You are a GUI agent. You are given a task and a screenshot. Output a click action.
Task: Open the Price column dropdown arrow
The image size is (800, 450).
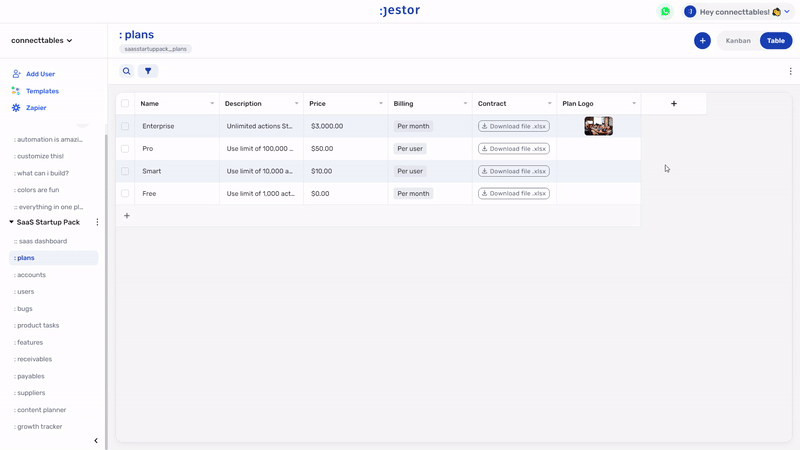coord(381,104)
